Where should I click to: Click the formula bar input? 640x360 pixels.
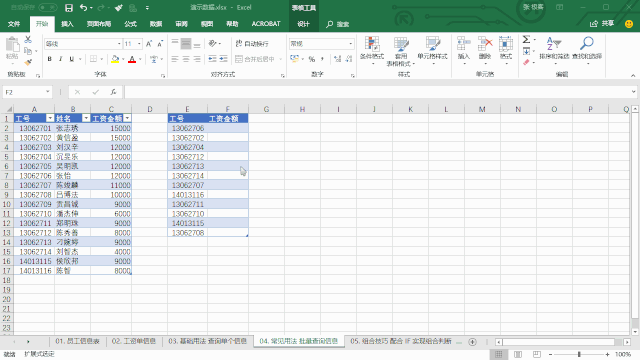coord(377,92)
